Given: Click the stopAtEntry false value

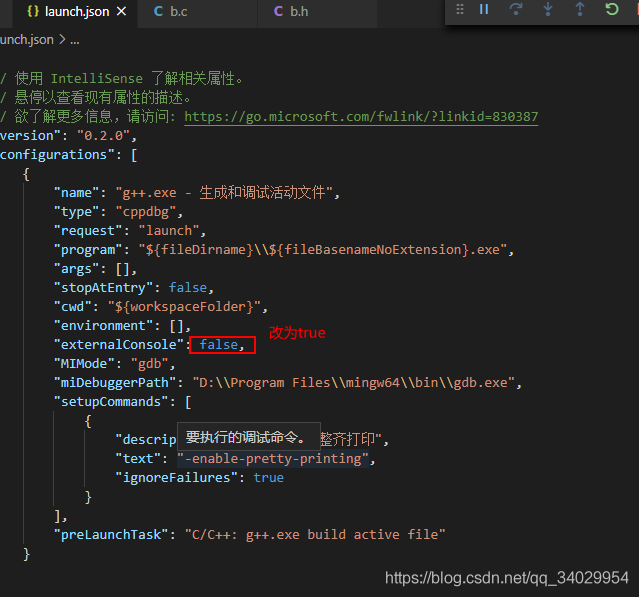Looking at the screenshot, I should point(188,288).
